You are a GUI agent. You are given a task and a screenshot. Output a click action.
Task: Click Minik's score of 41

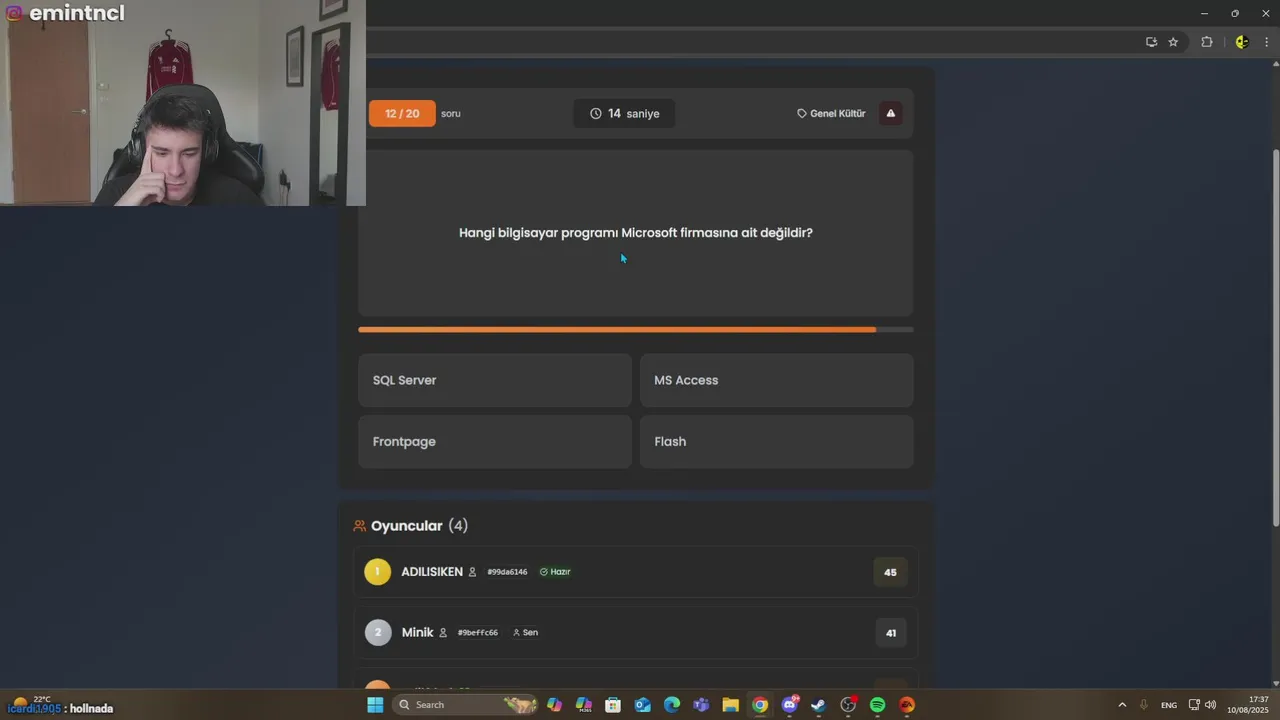[890, 632]
